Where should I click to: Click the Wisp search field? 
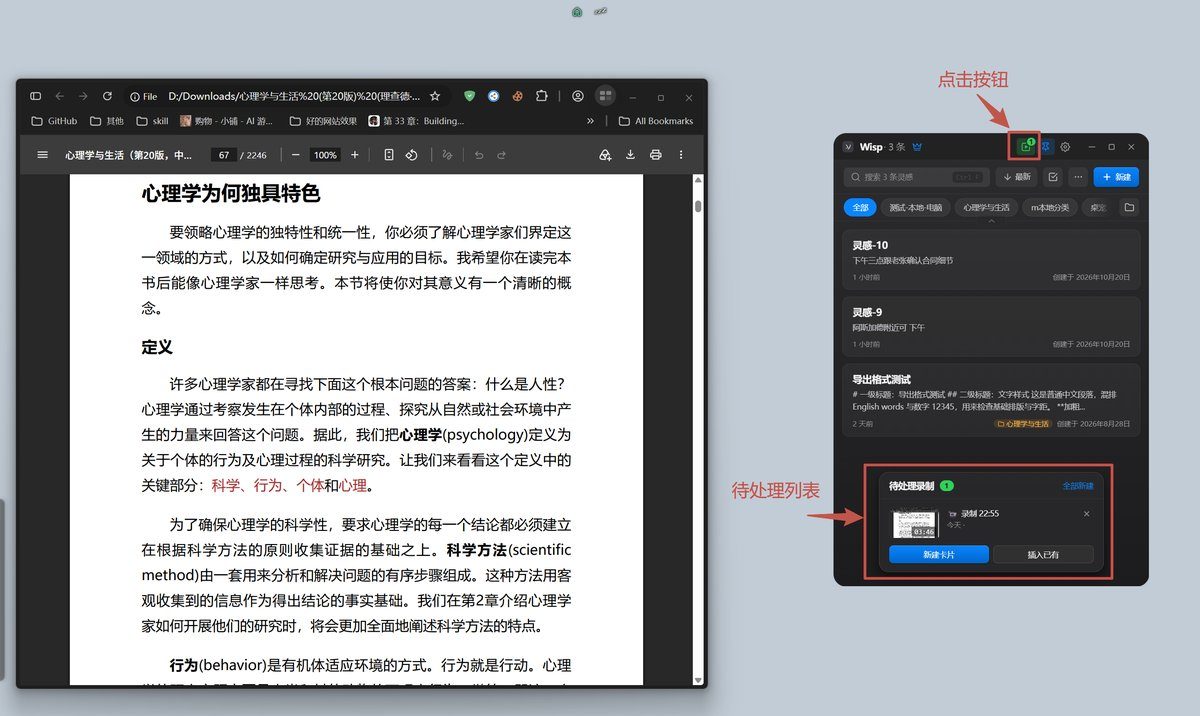pos(916,177)
